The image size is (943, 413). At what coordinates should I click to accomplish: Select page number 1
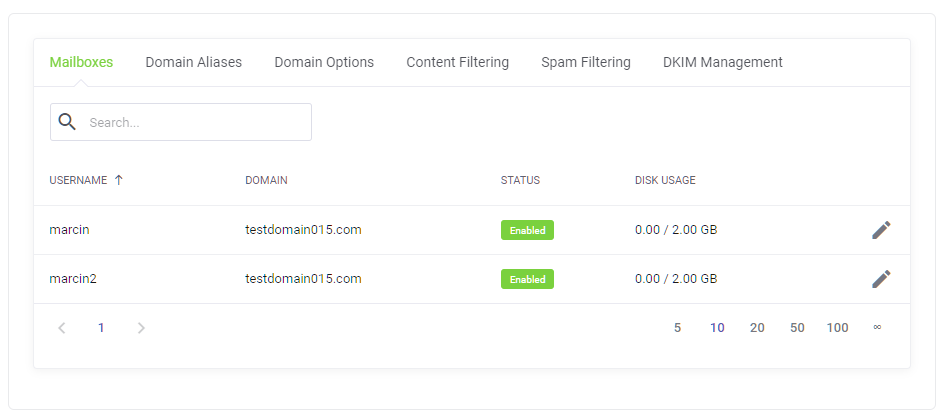click(x=101, y=328)
